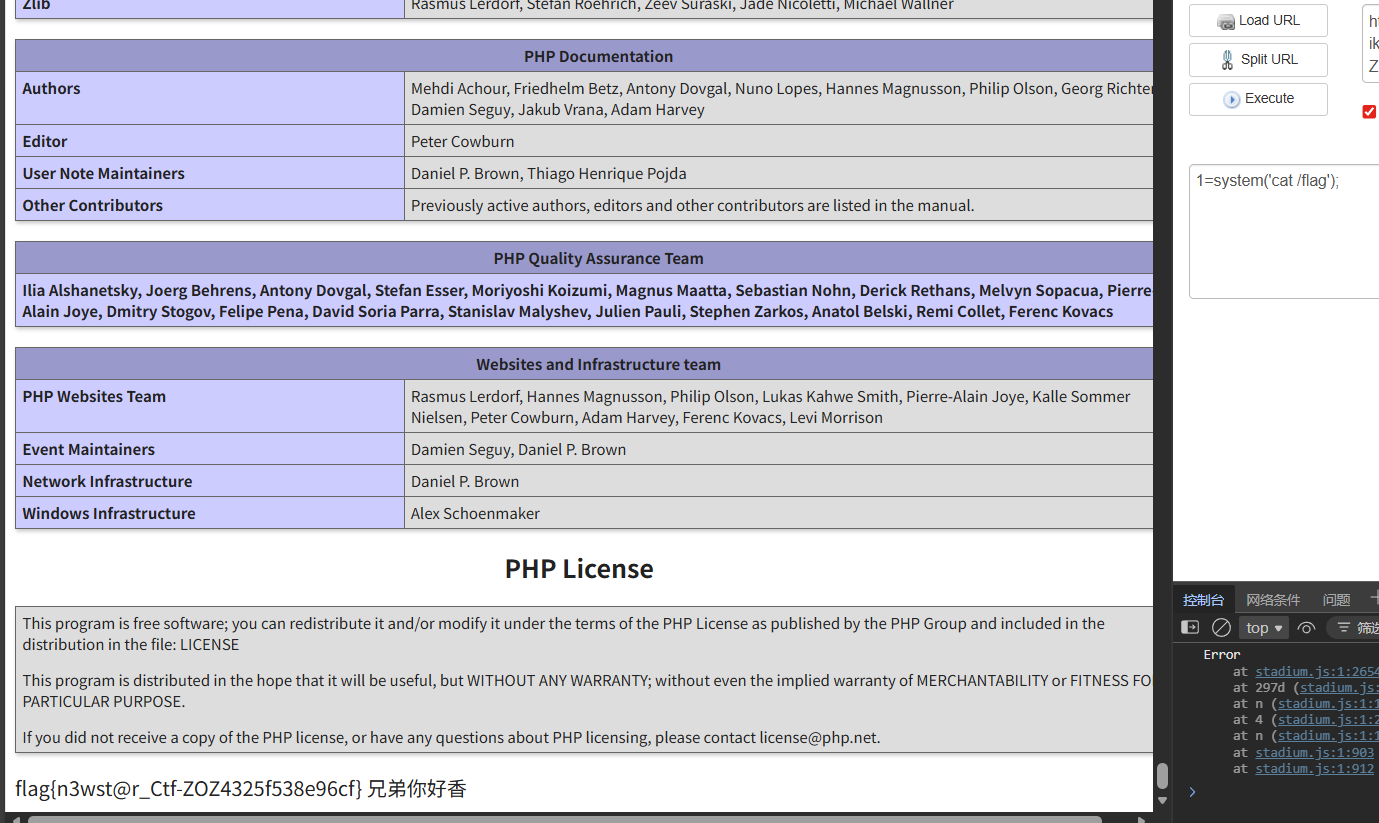Image resolution: width=1379 pixels, height=823 pixels.
Task: Switch to the 控制台 console tab
Action: [1203, 600]
